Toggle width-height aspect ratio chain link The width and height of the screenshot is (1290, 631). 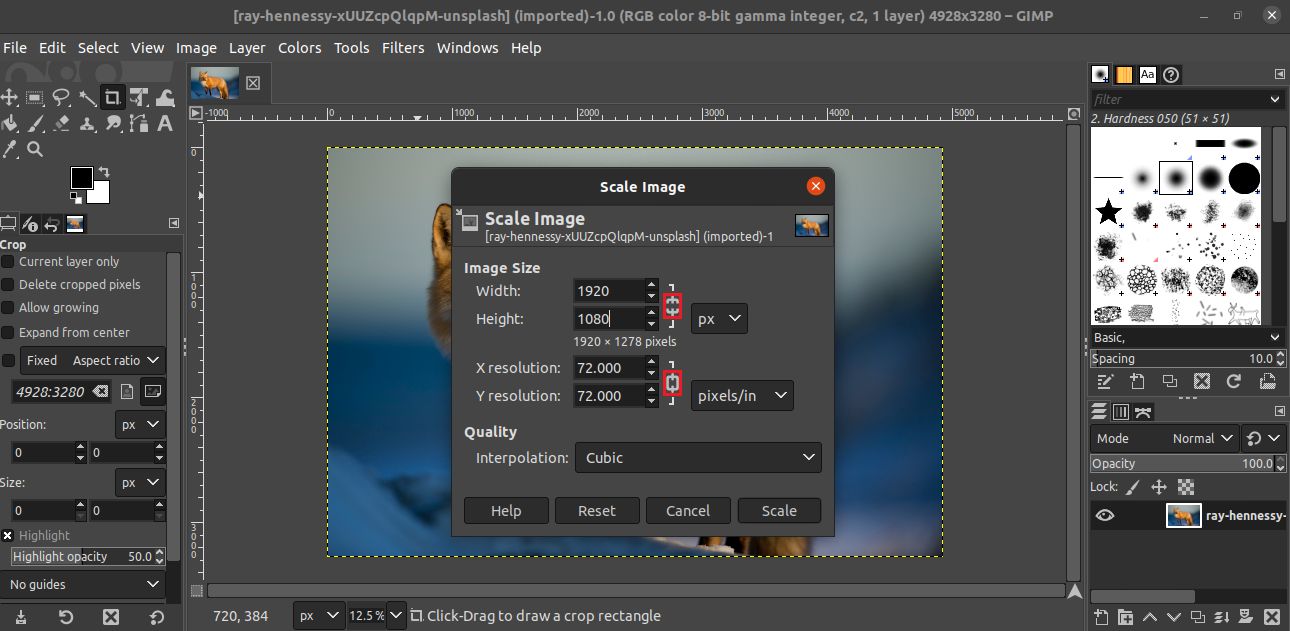672,305
